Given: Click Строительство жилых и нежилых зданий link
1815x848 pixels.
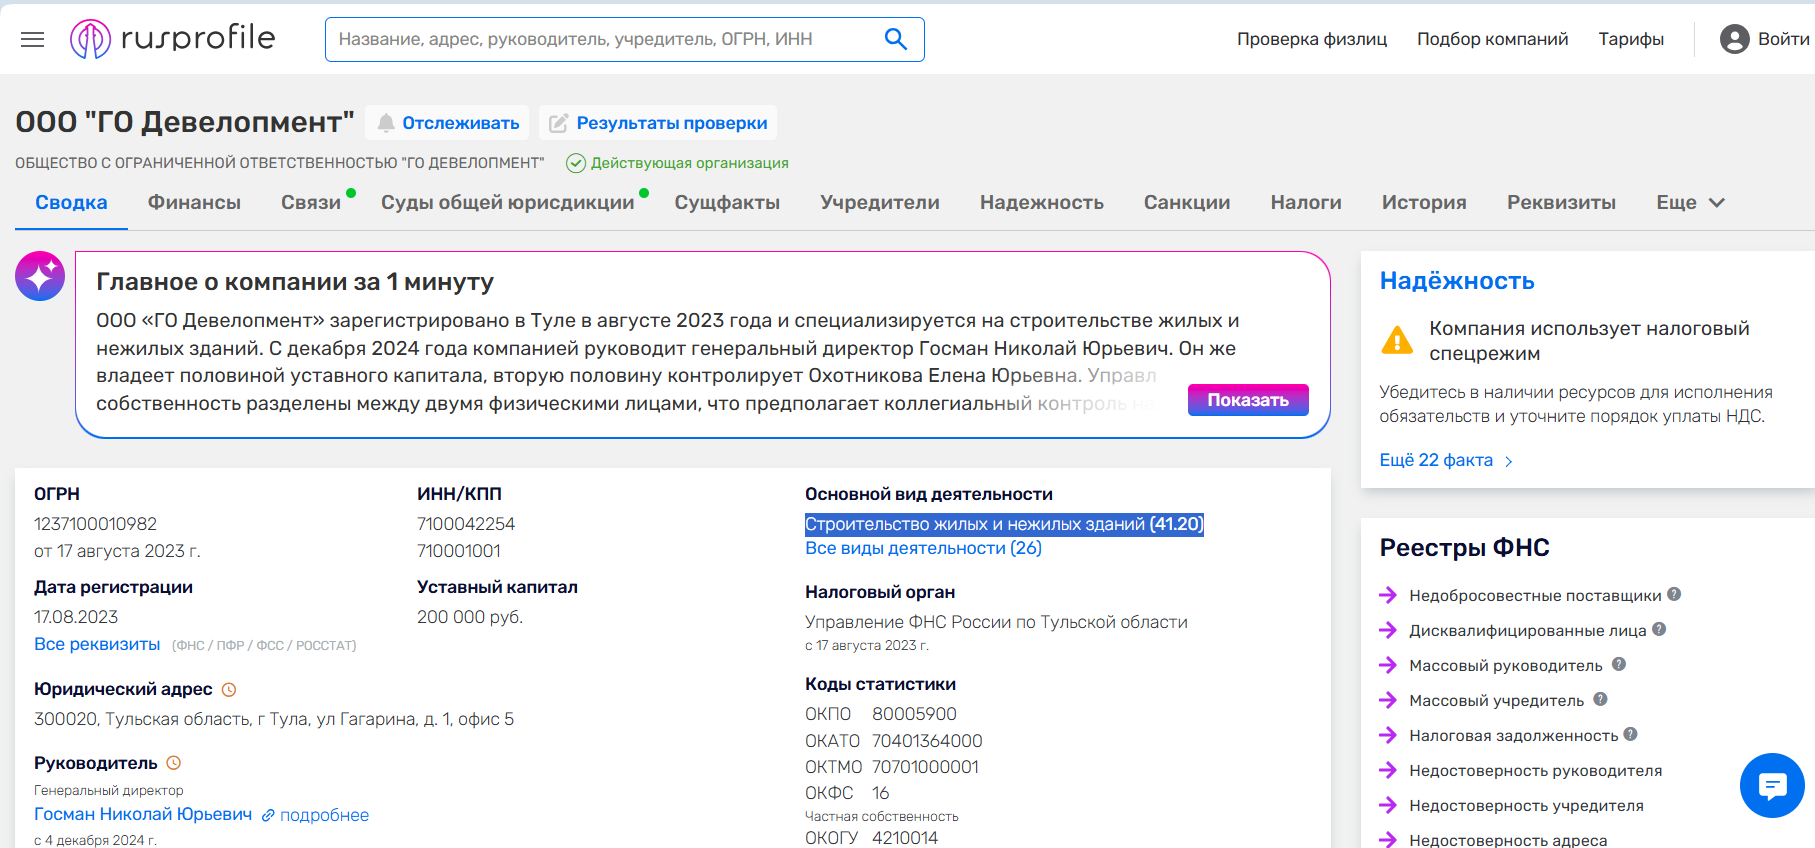Looking at the screenshot, I should click(1004, 524).
